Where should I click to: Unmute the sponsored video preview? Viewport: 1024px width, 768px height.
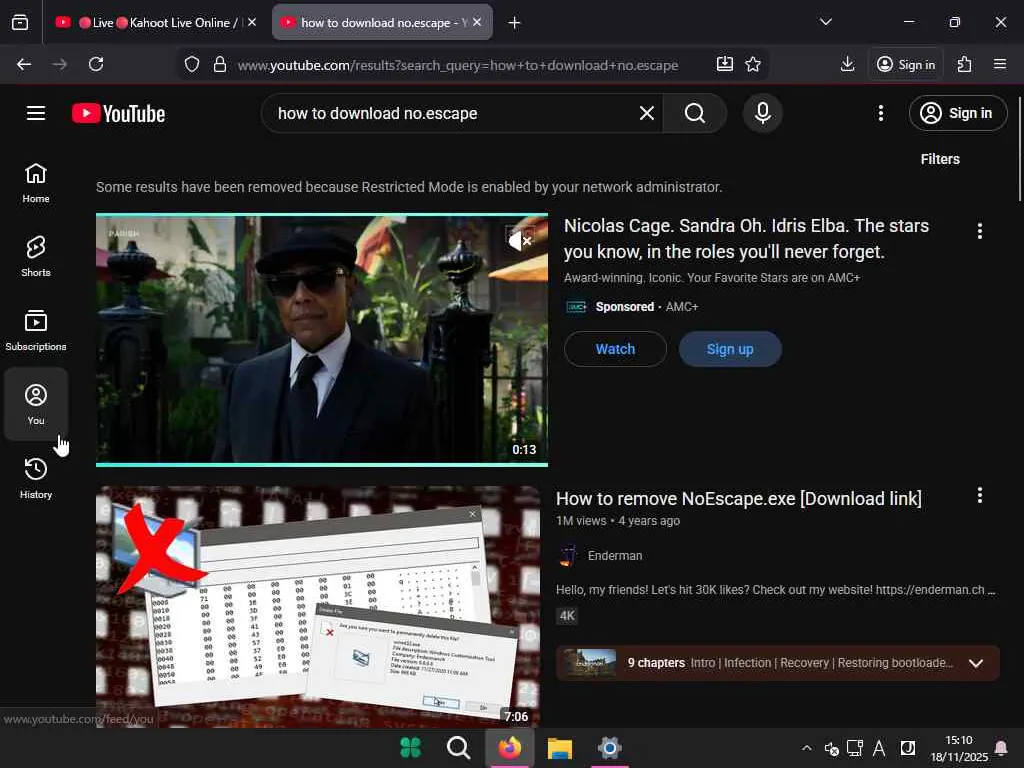coord(520,241)
